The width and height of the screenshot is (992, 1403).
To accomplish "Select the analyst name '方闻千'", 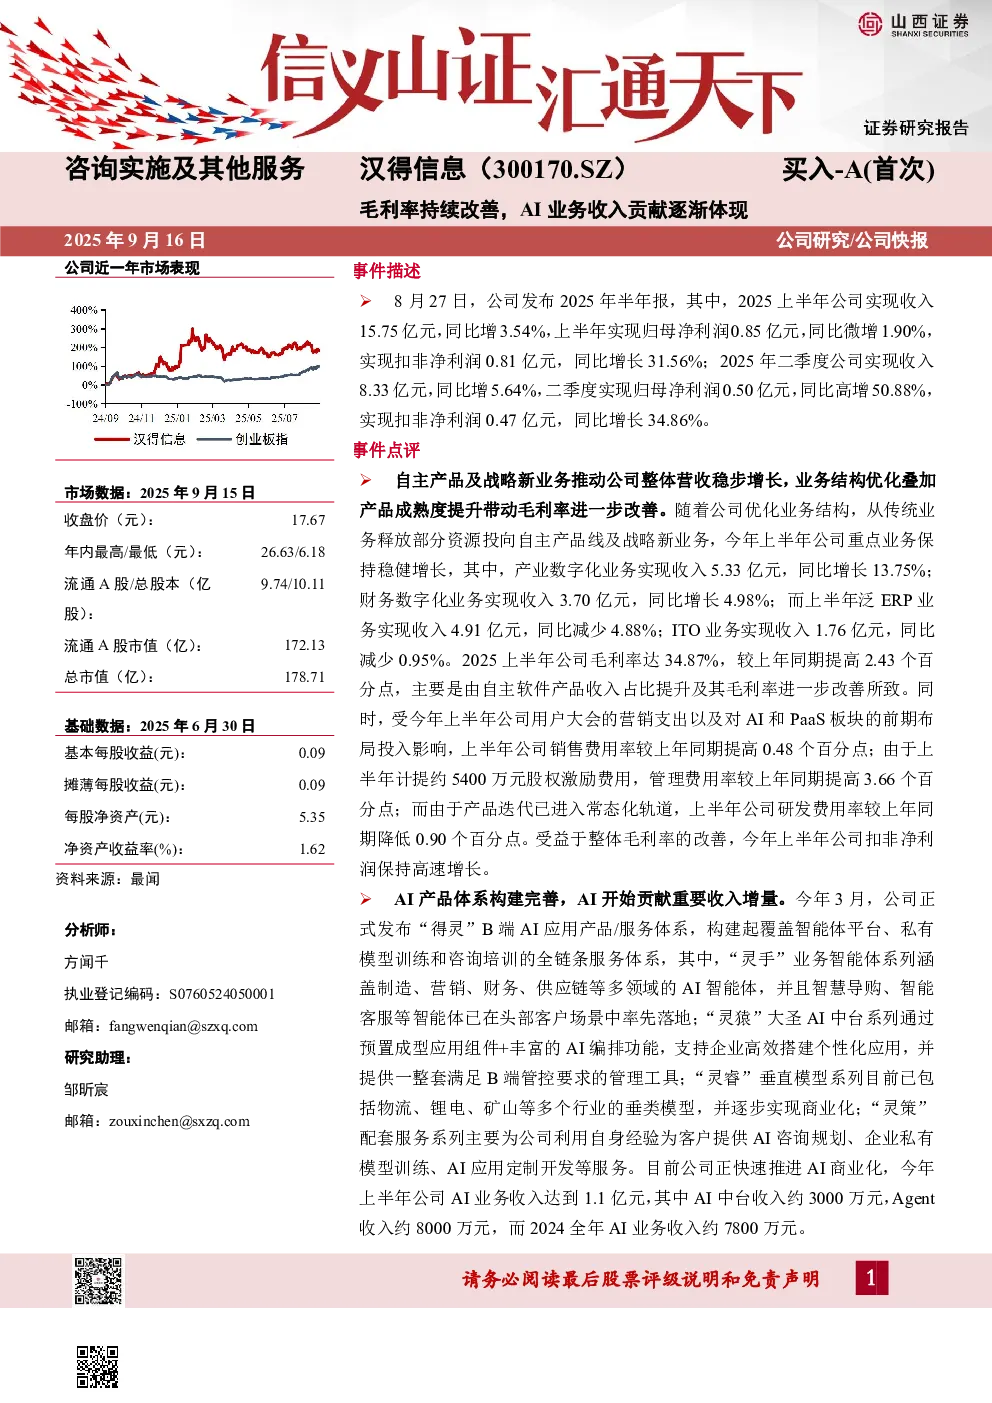I will coord(87,962).
